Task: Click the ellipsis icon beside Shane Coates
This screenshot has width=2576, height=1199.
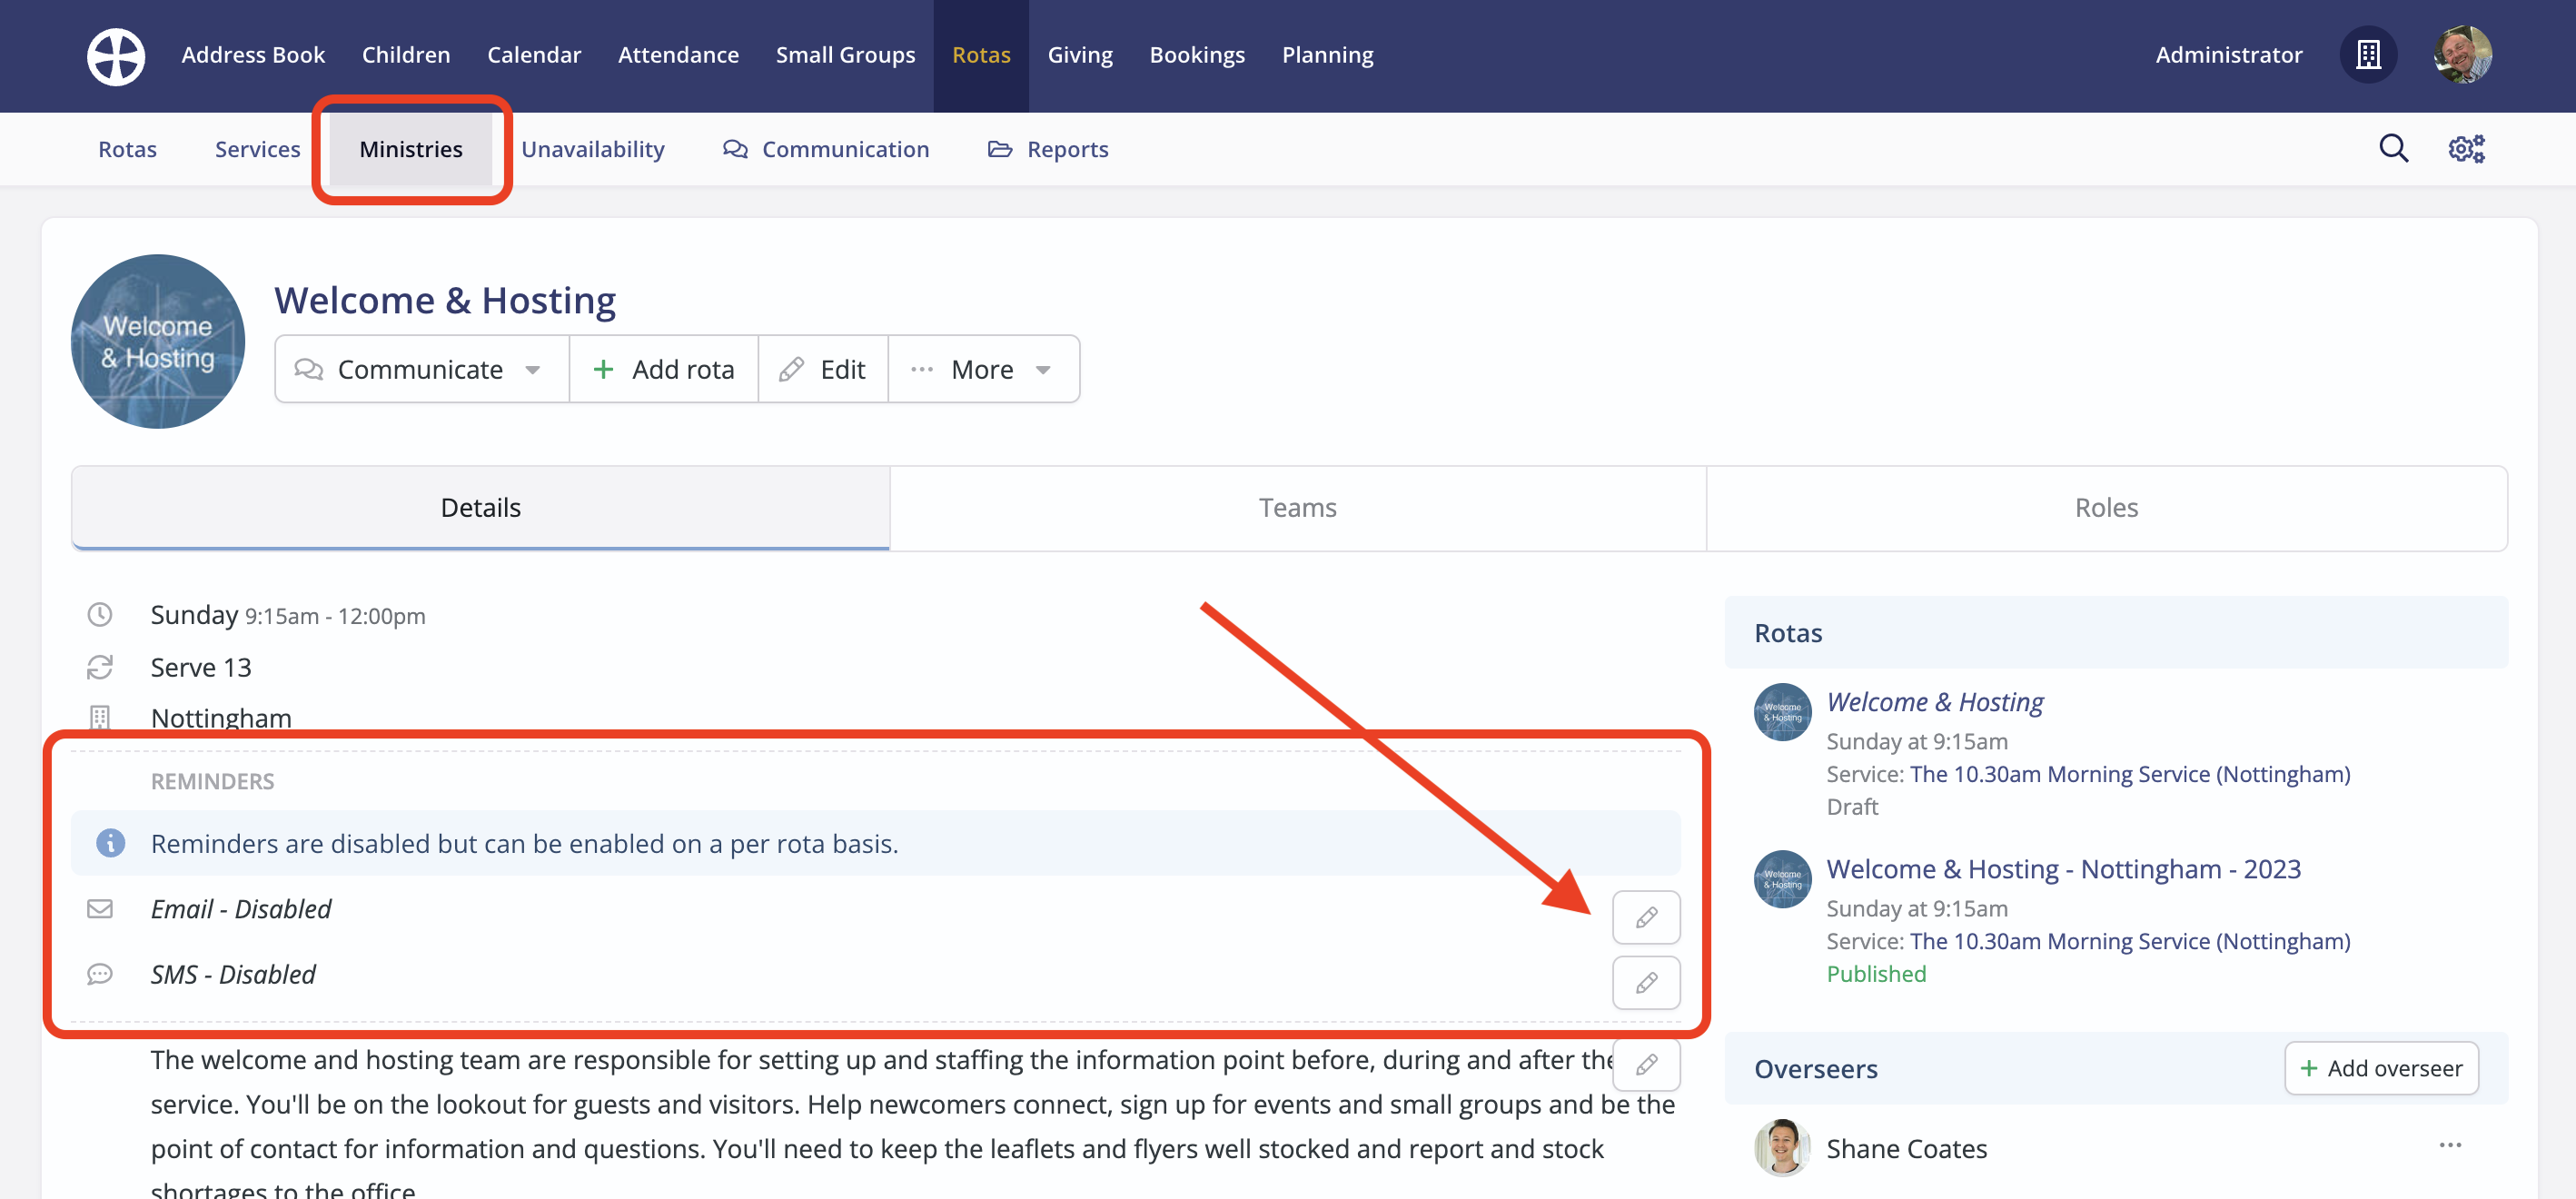Action: (x=2451, y=1146)
